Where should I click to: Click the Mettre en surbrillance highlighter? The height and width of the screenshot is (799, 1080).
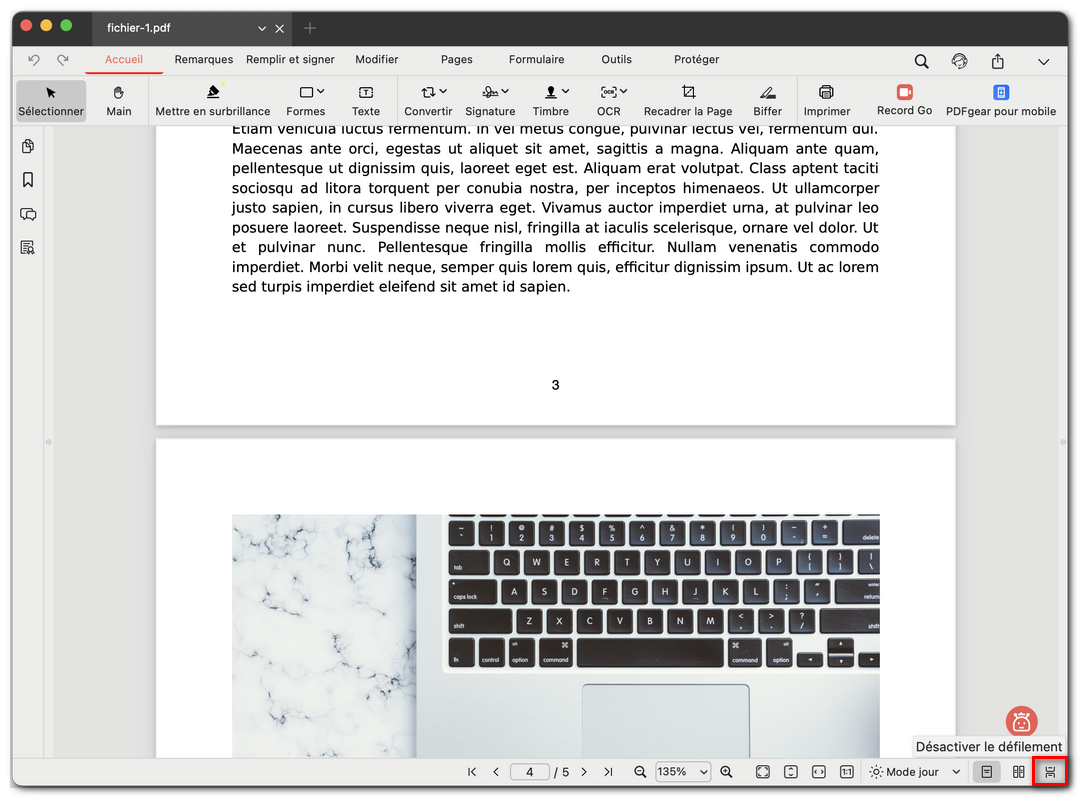pos(212,100)
